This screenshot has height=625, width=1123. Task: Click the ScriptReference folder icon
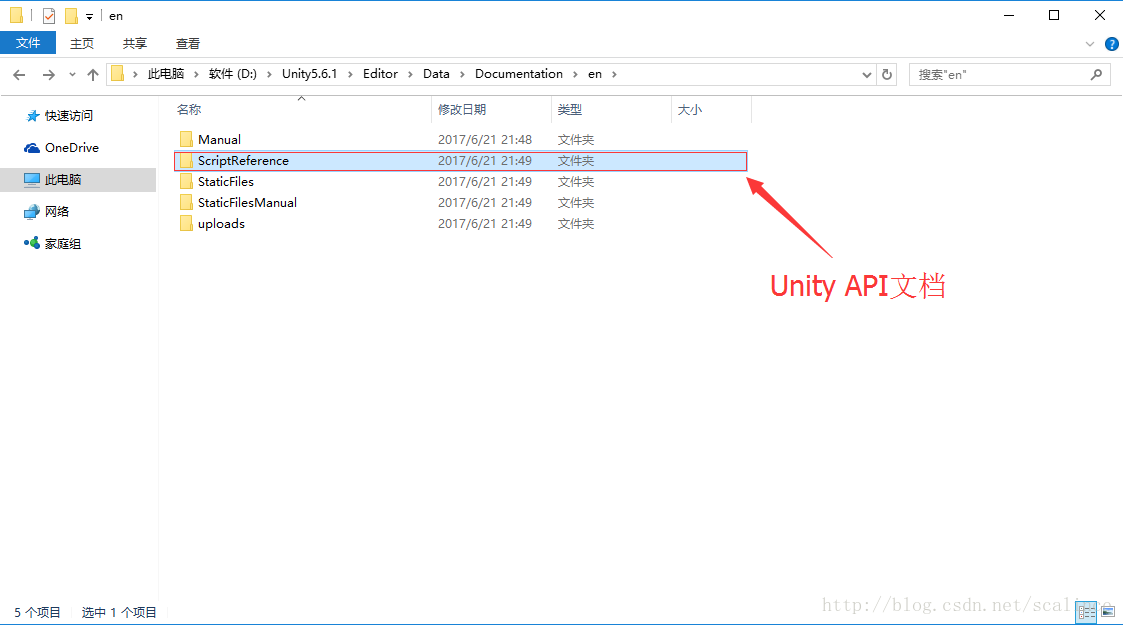coord(186,160)
